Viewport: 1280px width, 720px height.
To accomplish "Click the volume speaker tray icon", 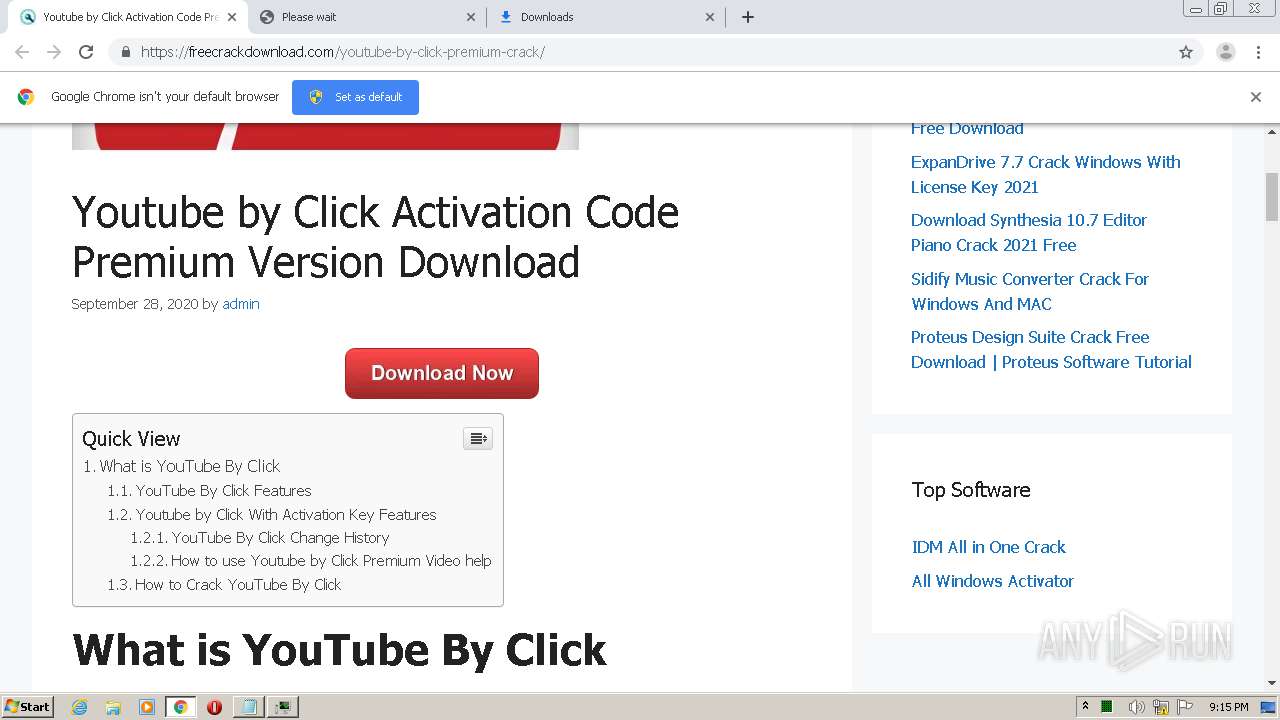I will point(1137,707).
